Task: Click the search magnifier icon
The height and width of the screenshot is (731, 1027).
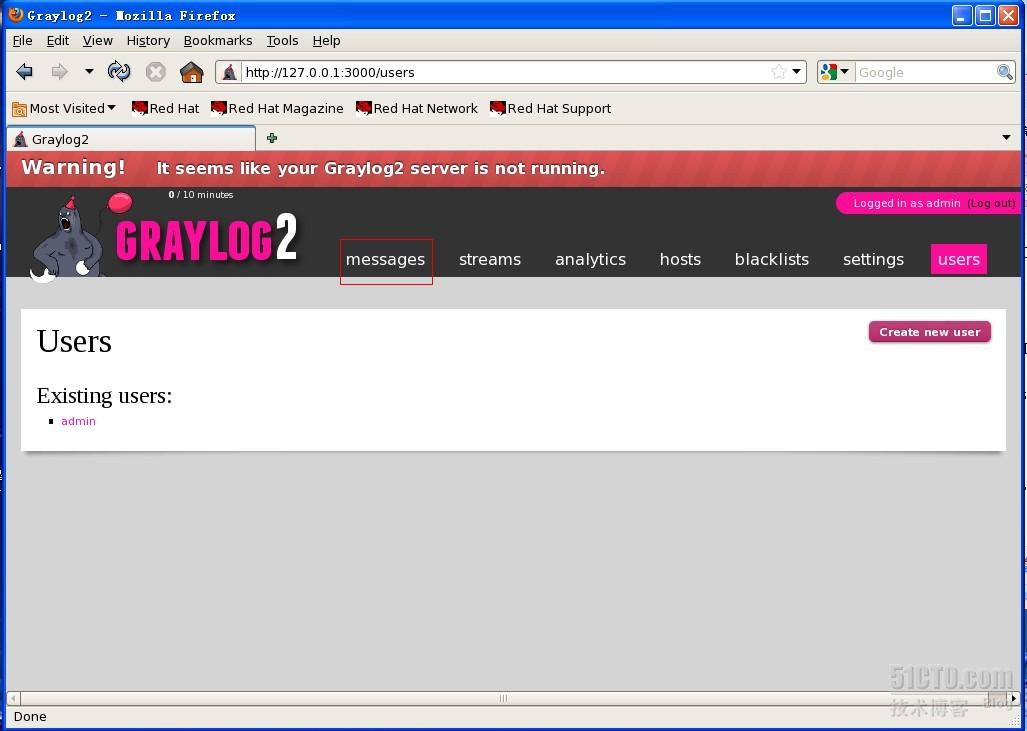Action: coord(1005,72)
